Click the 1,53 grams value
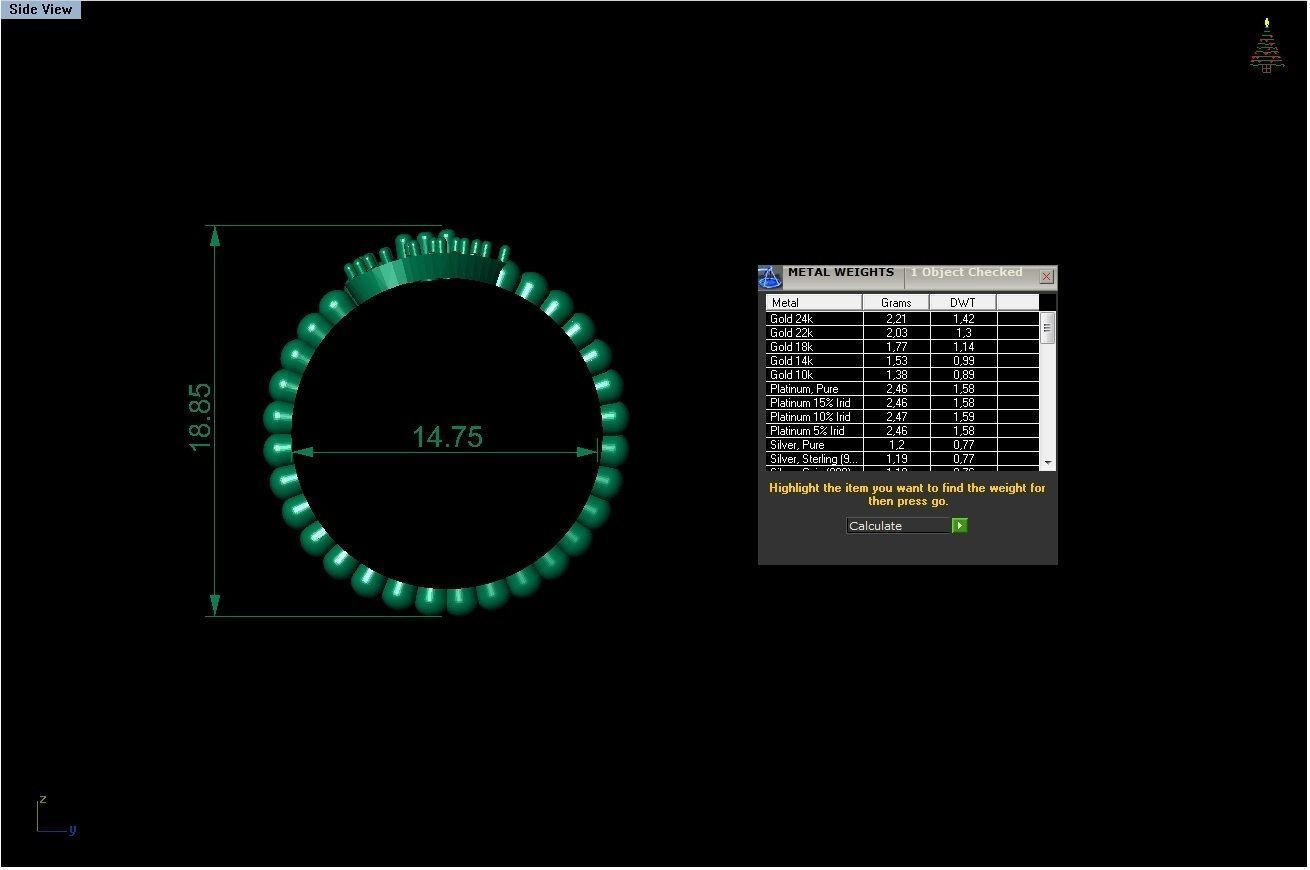Viewport: 1310px width, 870px height. (x=896, y=361)
